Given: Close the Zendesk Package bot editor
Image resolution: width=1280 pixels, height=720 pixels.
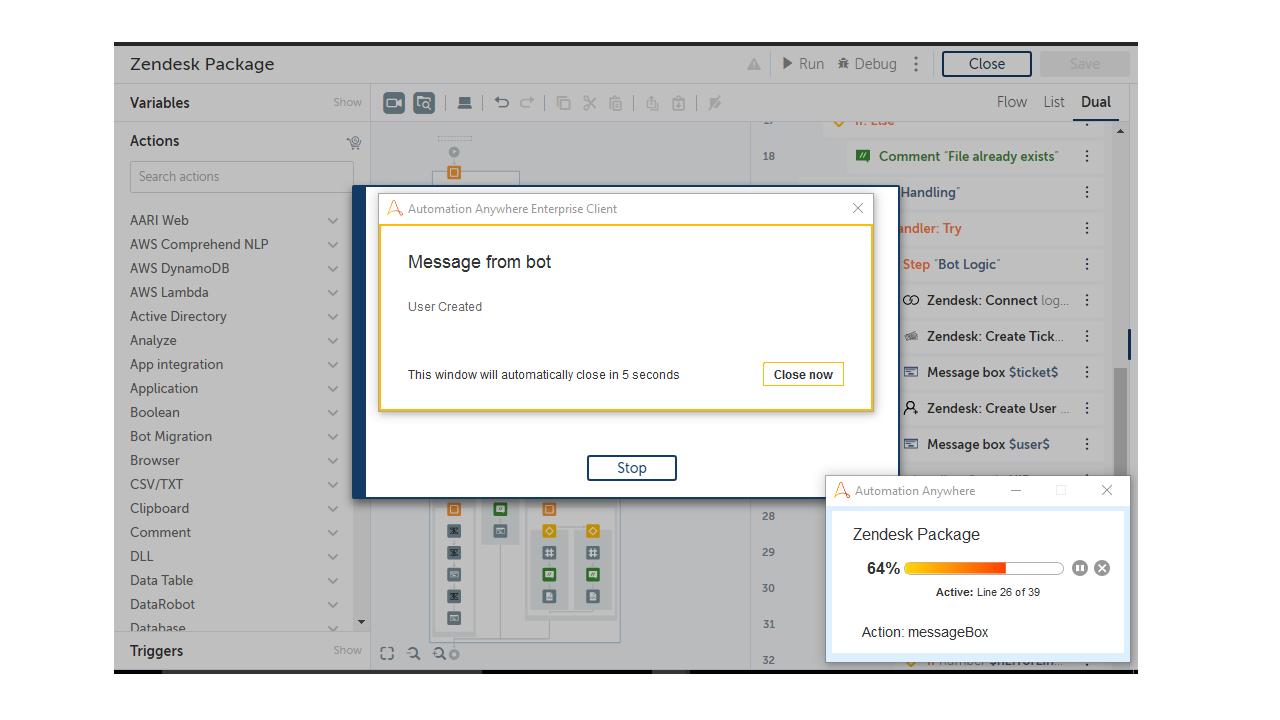Looking at the screenshot, I should click(x=986, y=64).
